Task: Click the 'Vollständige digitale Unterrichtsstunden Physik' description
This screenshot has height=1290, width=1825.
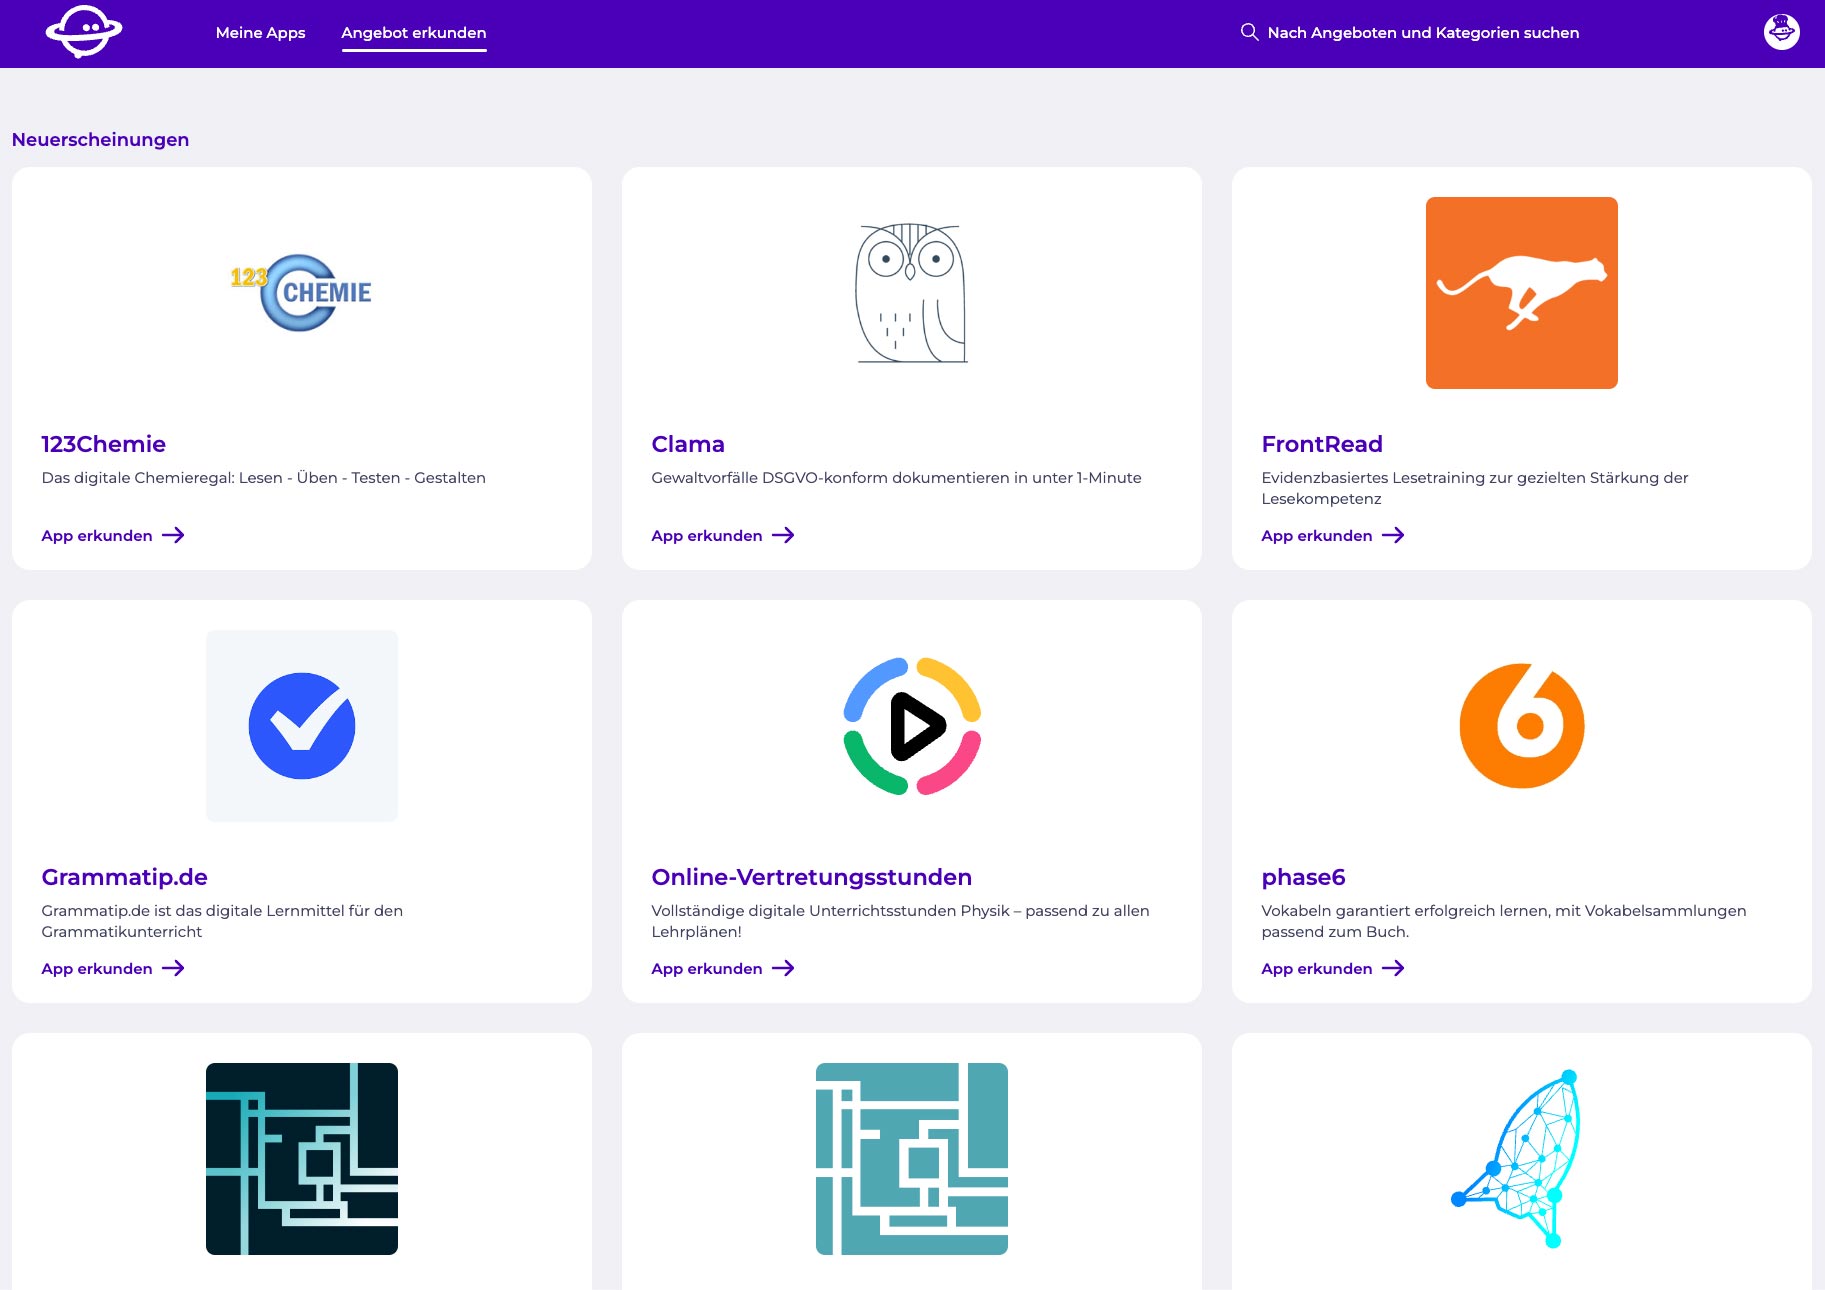Action: [900, 921]
